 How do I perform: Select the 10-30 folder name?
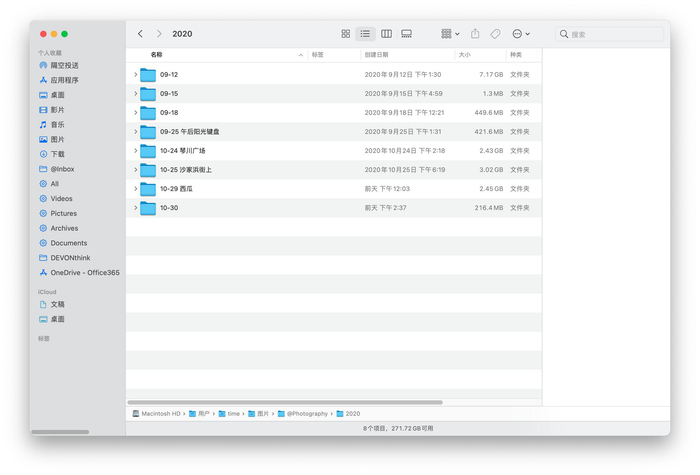[x=169, y=208]
